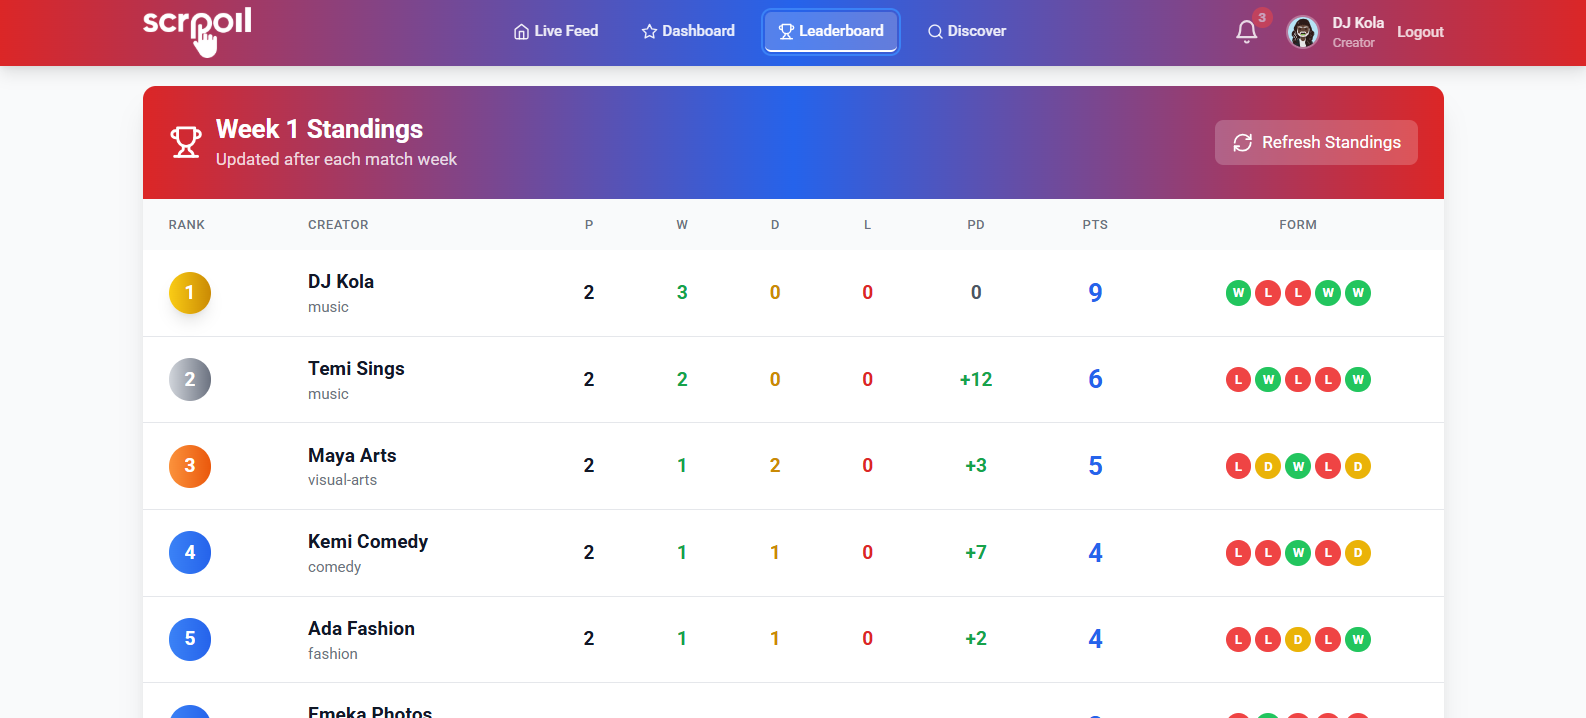Image resolution: width=1586 pixels, height=718 pixels.
Task: Click Maya Arts' draws value 2
Action: click(775, 466)
